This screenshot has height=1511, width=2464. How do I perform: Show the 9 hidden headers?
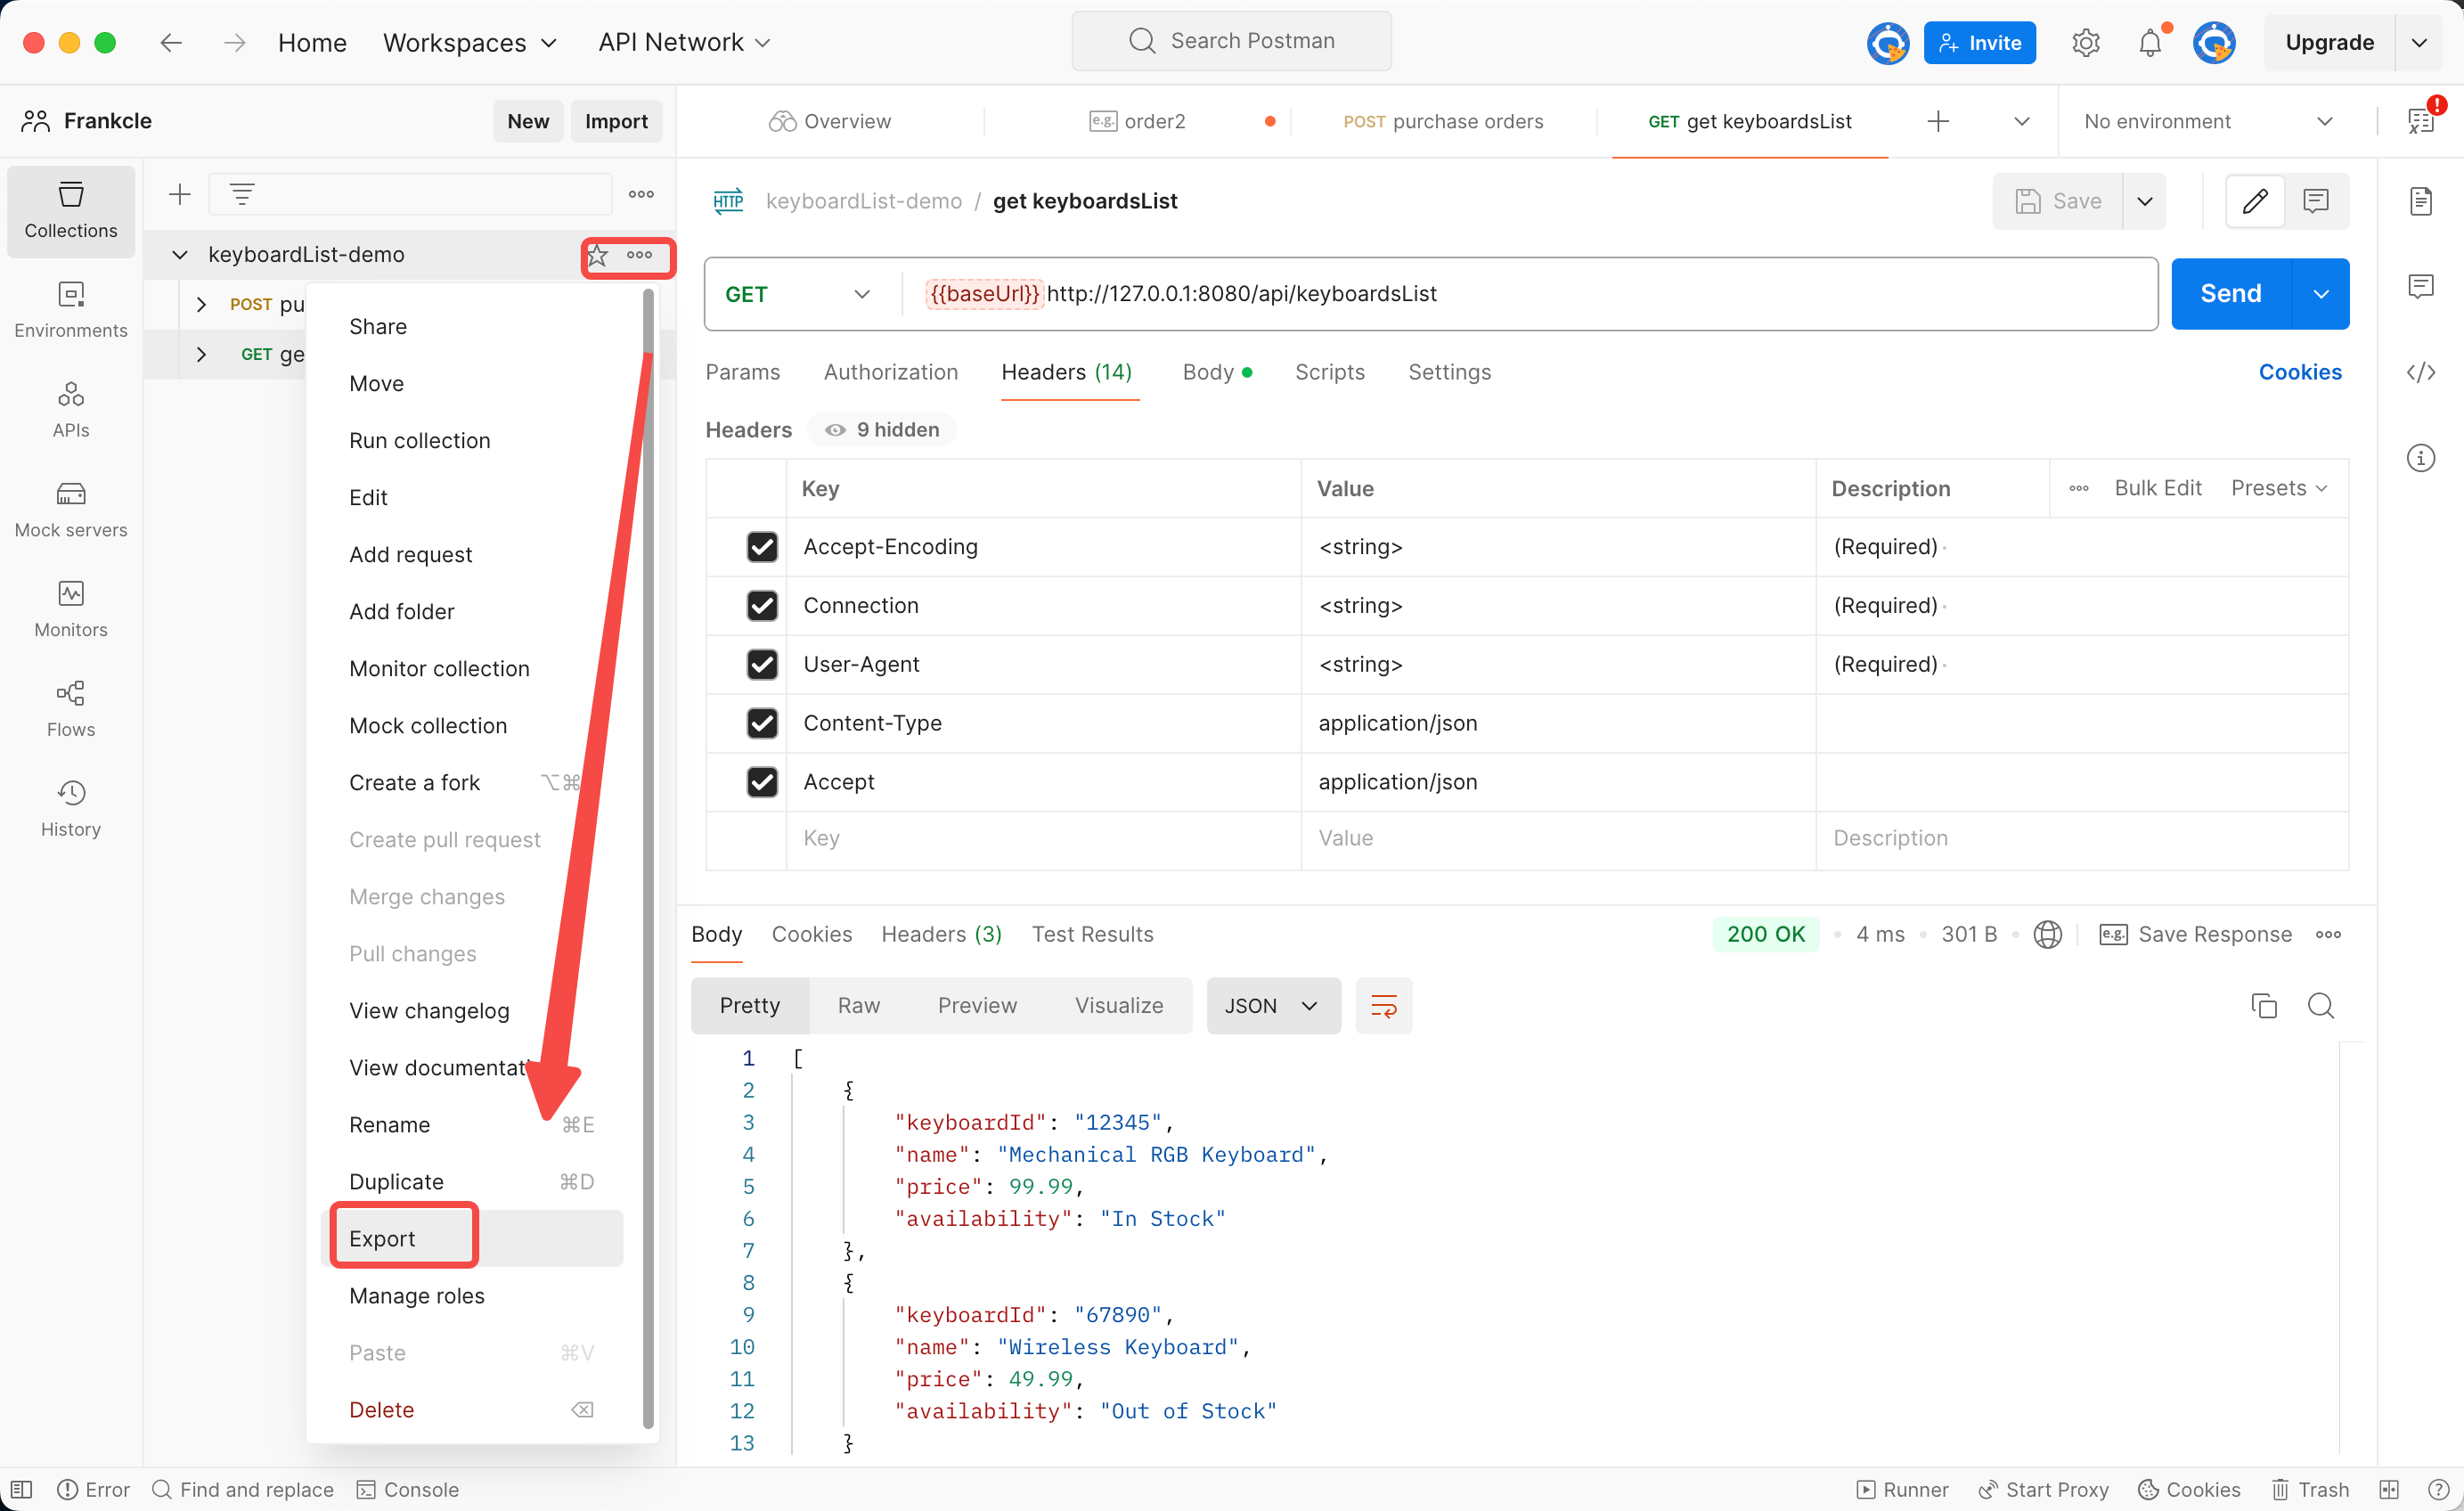[x=882, y=430]
